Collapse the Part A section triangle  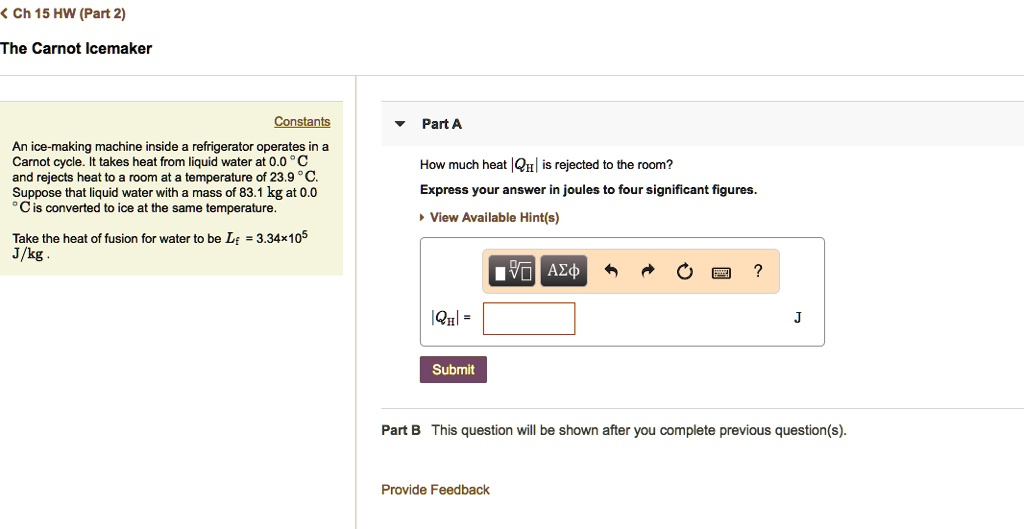click(400, 125)
